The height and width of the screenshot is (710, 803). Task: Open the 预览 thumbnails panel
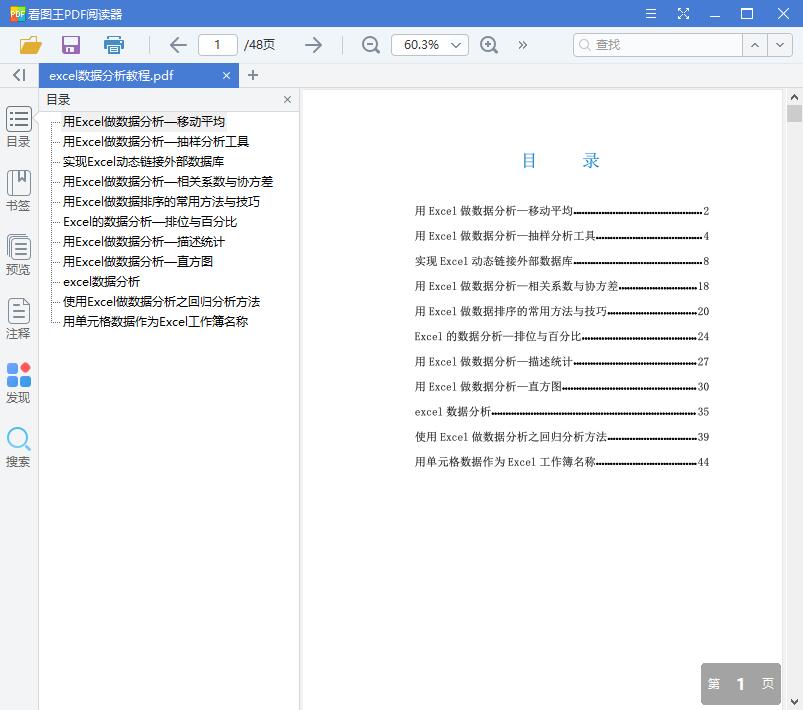tap(18, 255)
